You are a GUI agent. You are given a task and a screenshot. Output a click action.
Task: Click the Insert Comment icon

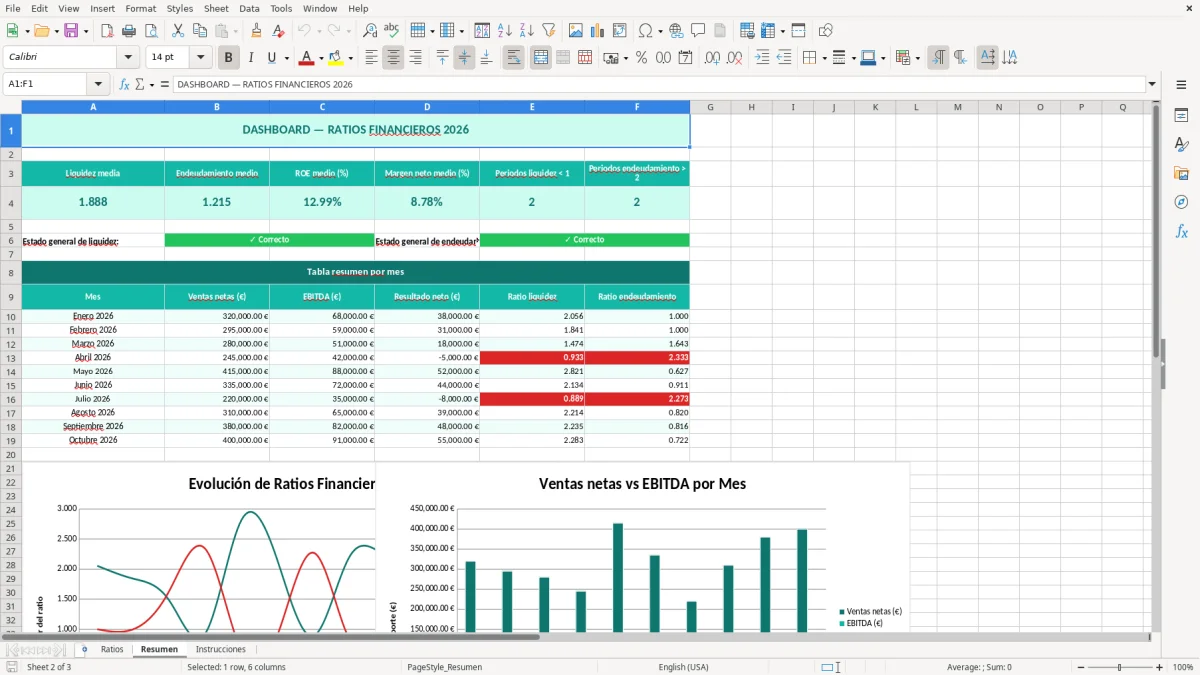[x=698, y=31]
